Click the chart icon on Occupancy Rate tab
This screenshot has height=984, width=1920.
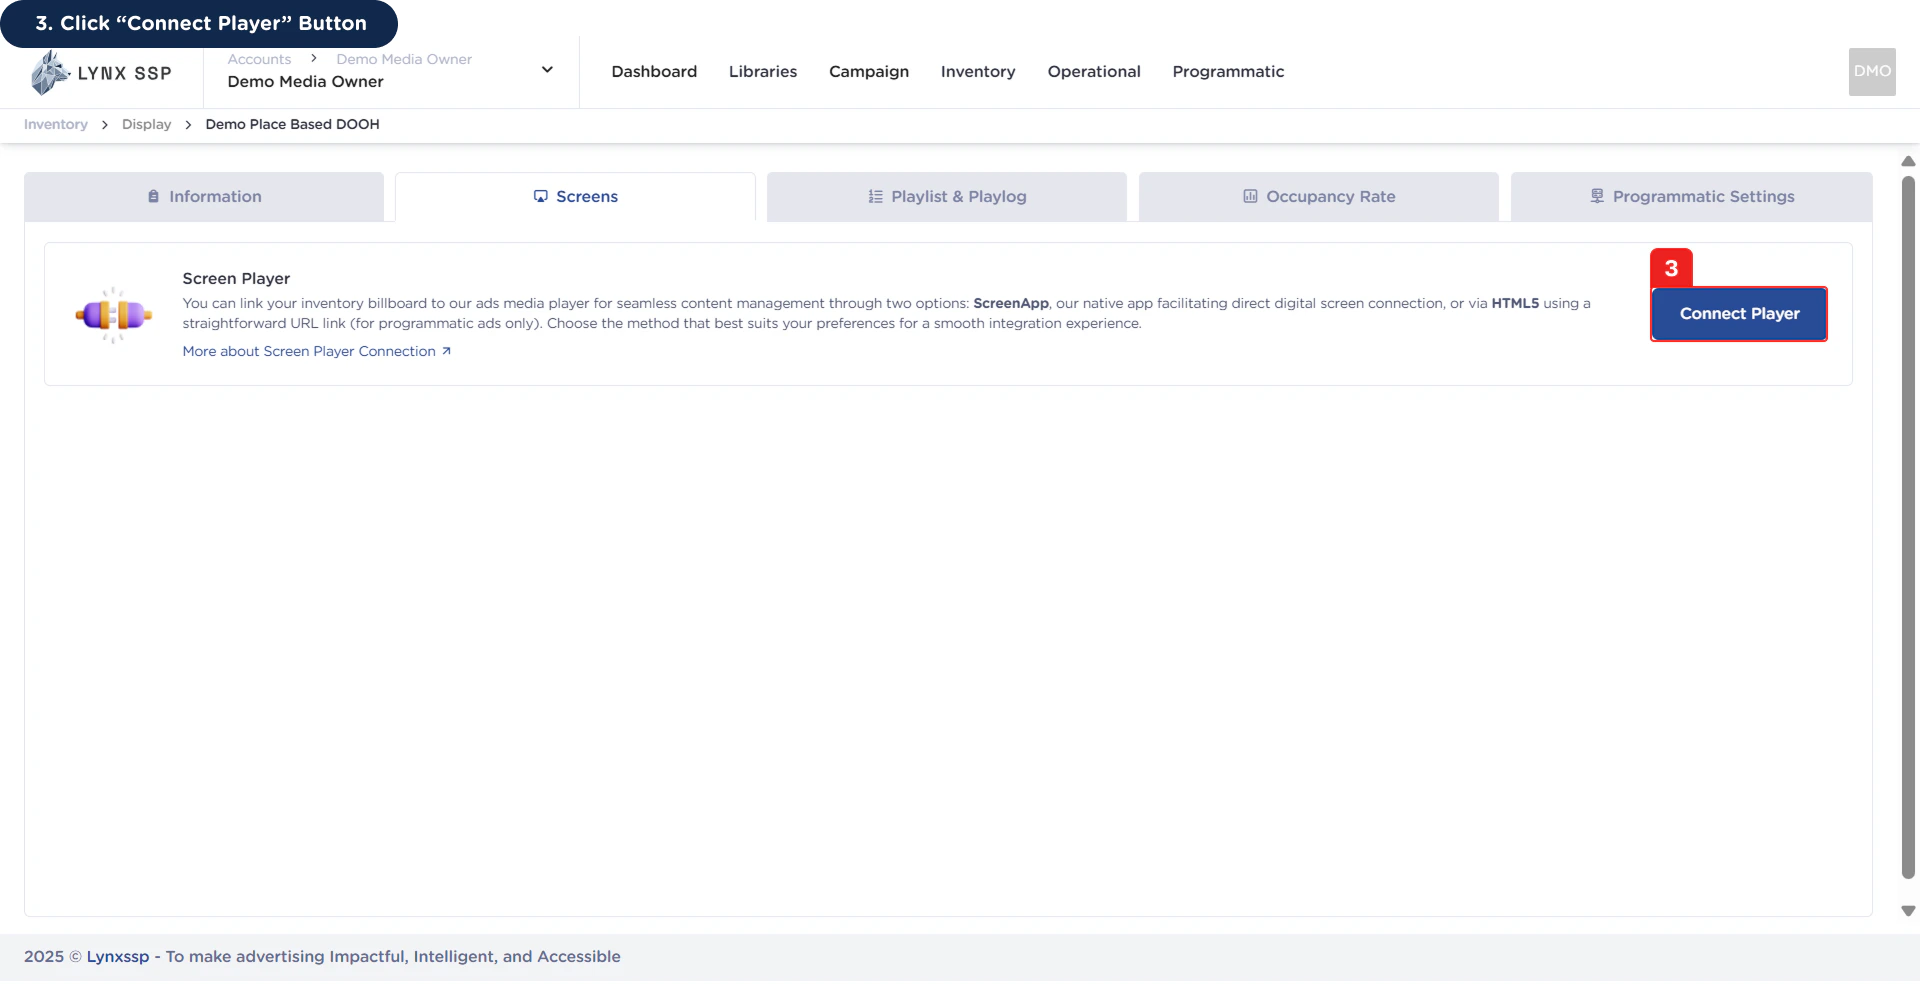click(1250, 196)
